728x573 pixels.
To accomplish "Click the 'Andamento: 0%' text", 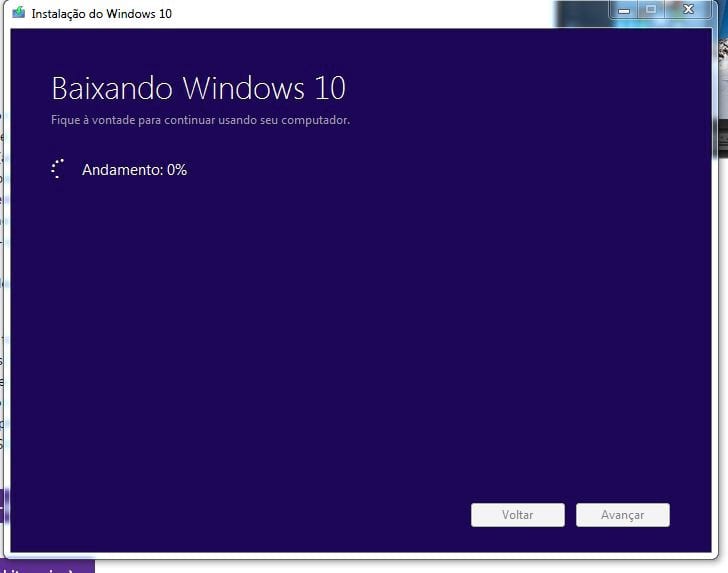I will point(135,170).
